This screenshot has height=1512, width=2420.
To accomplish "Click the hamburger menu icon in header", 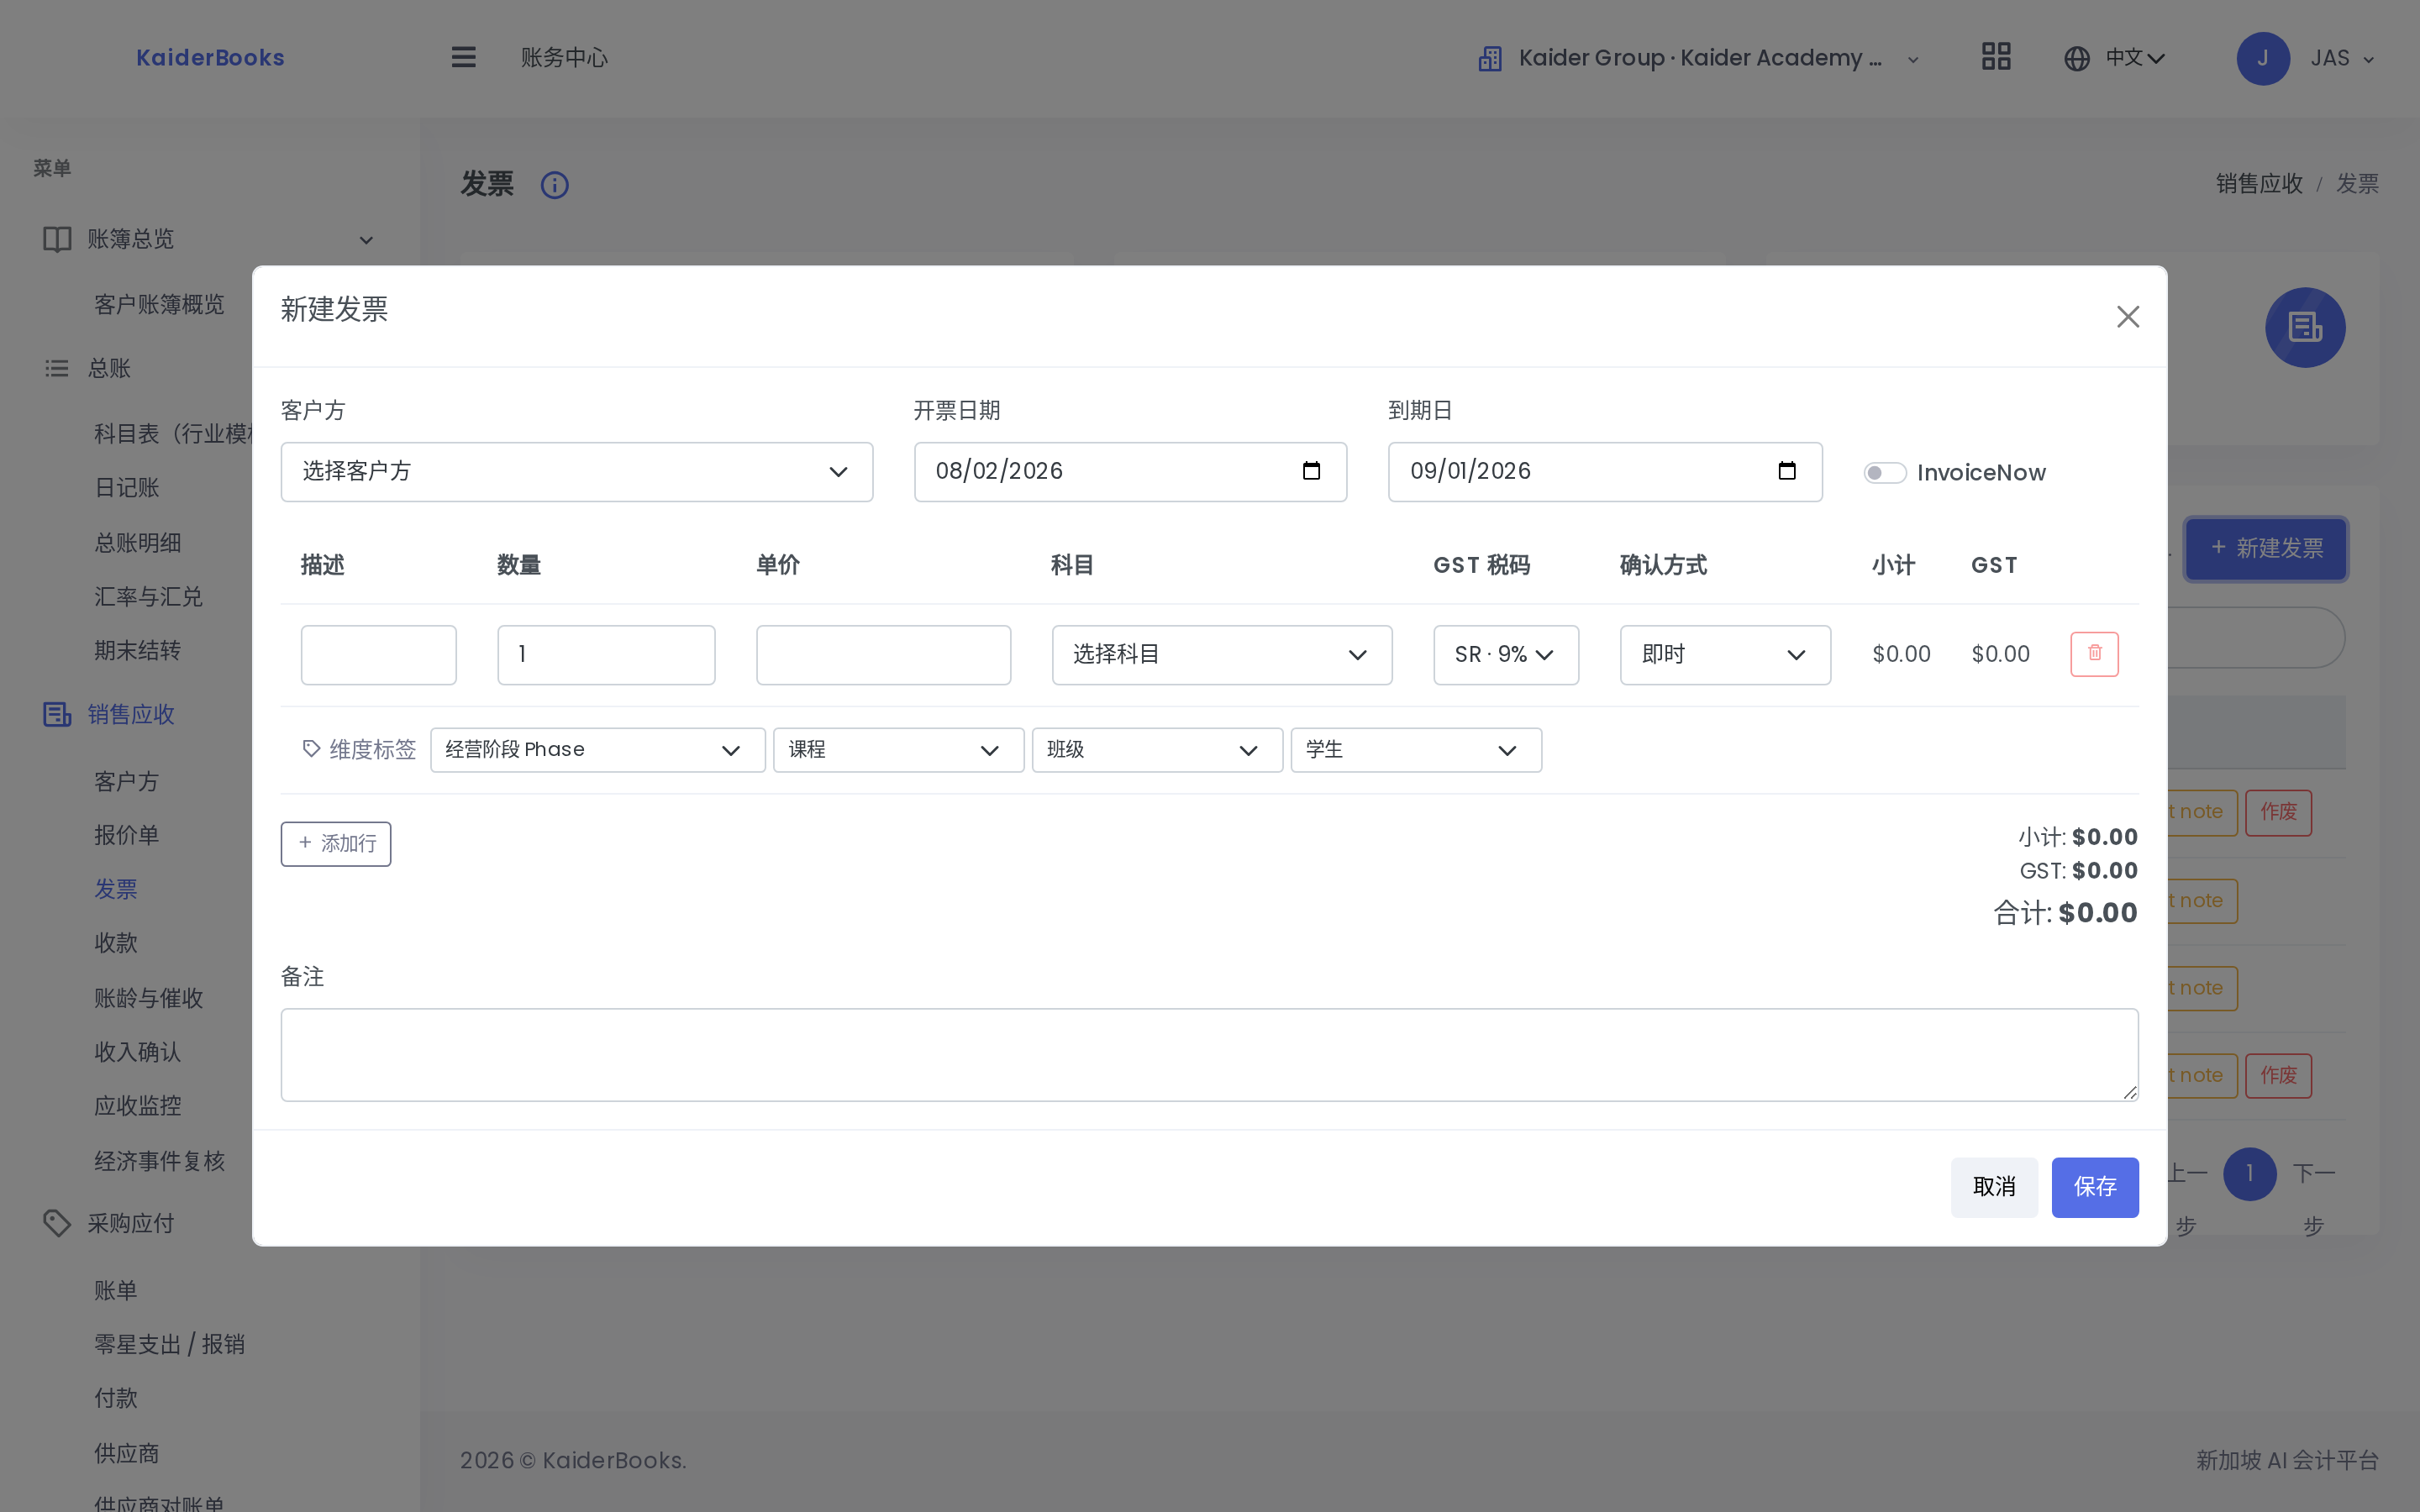I will click(463, 57).
